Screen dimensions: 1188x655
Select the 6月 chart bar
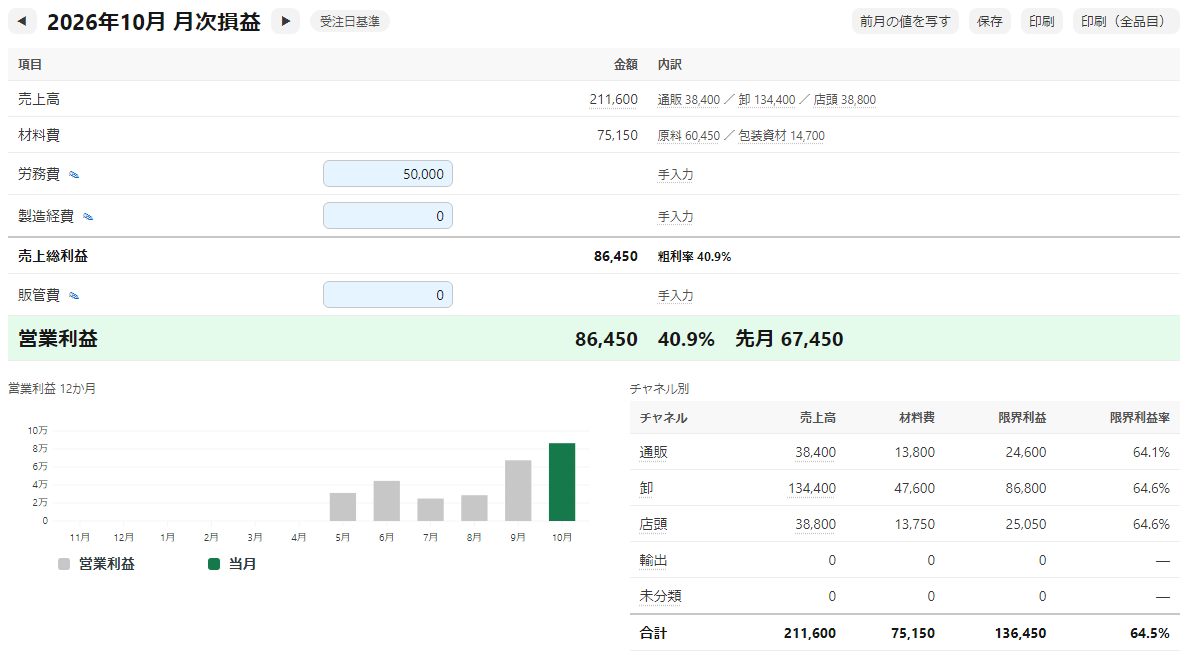click(386, 501)
